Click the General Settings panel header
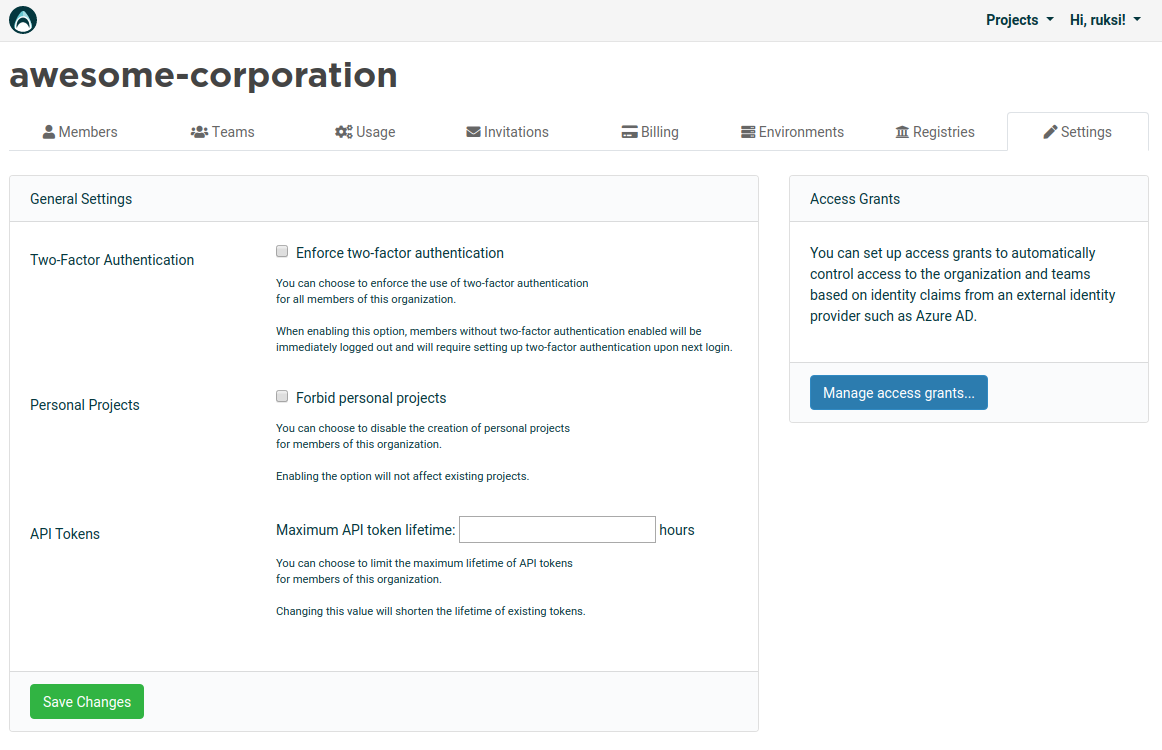Image resolution: width=1162 pixels, height=750 pixels. click(384, 199)
